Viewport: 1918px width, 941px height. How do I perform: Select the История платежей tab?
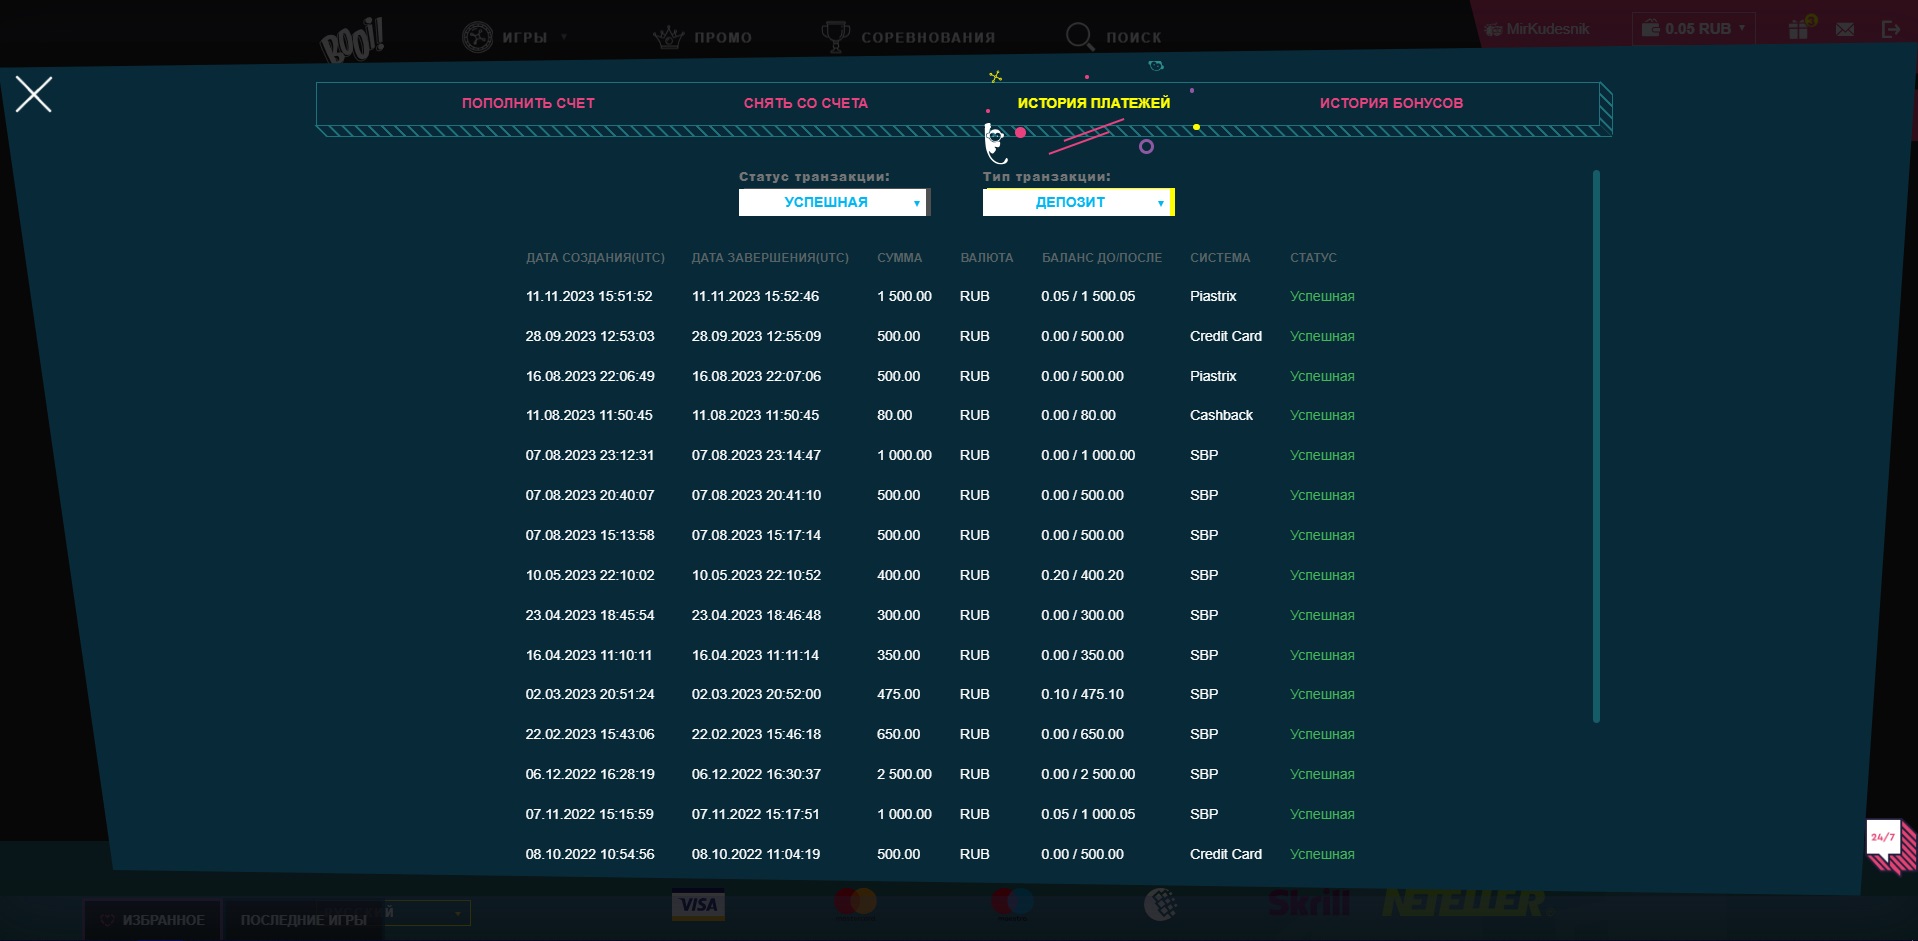point(1093,103)
